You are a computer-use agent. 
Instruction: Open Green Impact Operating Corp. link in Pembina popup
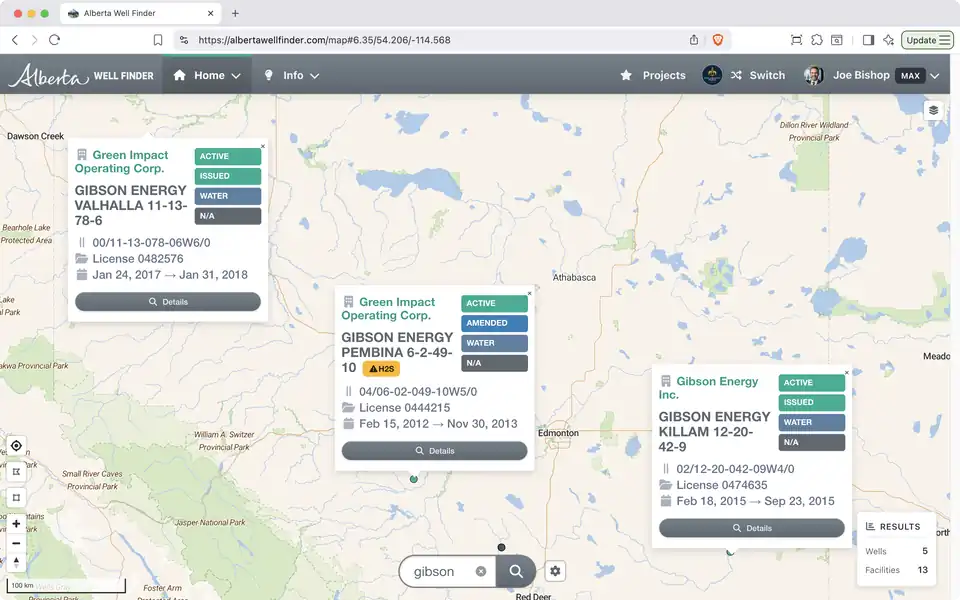click(388, 309)
